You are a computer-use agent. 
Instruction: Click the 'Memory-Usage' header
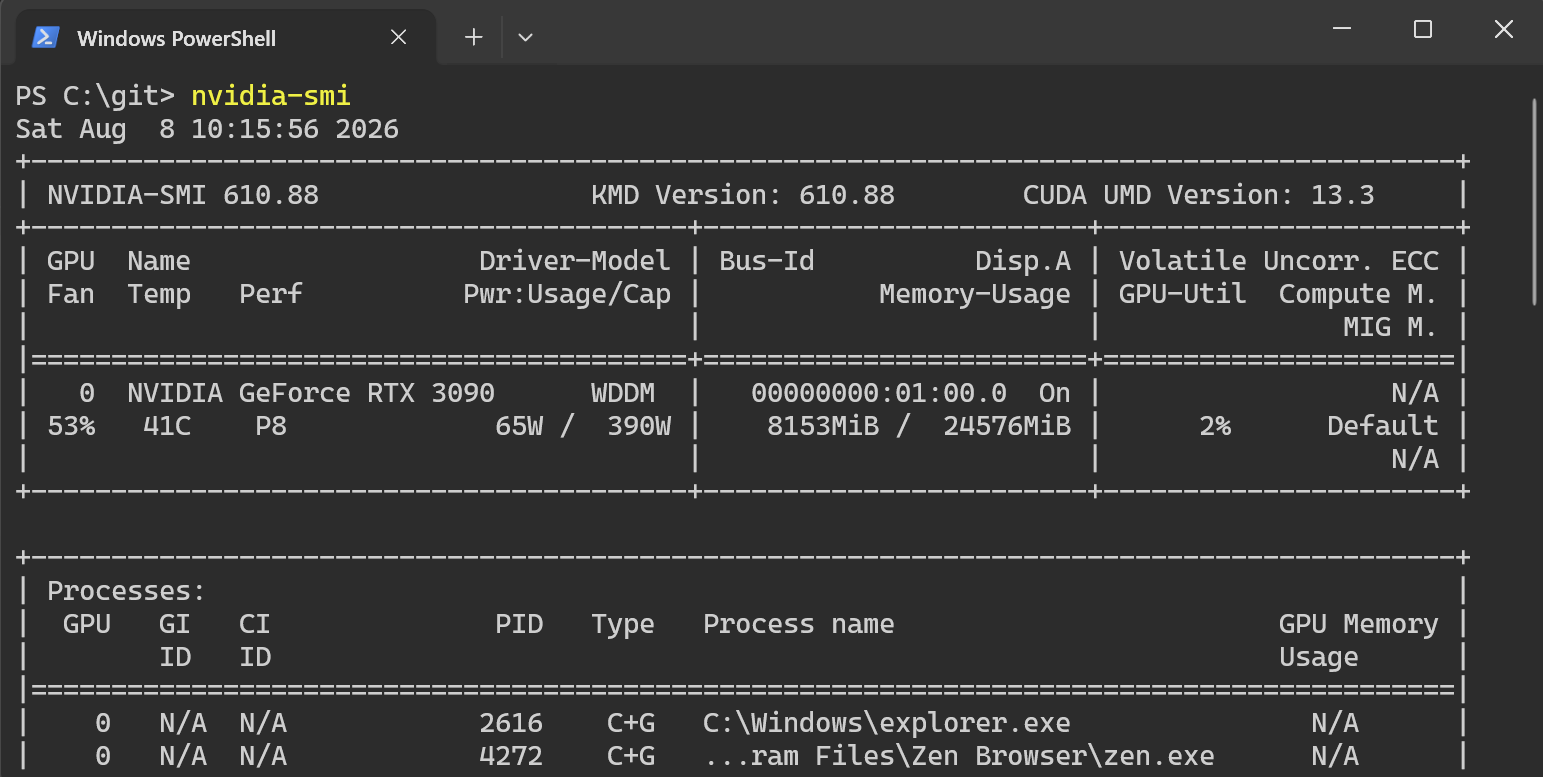975,294
